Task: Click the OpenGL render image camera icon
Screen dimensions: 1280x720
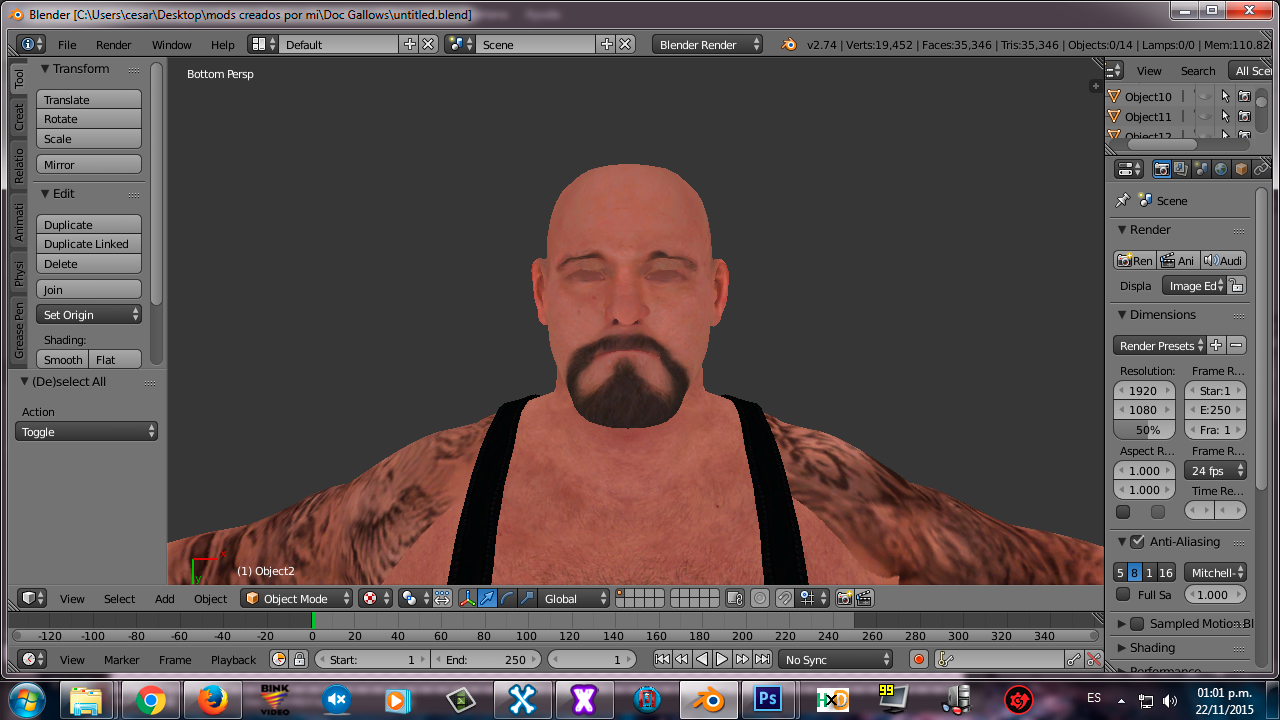Action: (844, 598)
